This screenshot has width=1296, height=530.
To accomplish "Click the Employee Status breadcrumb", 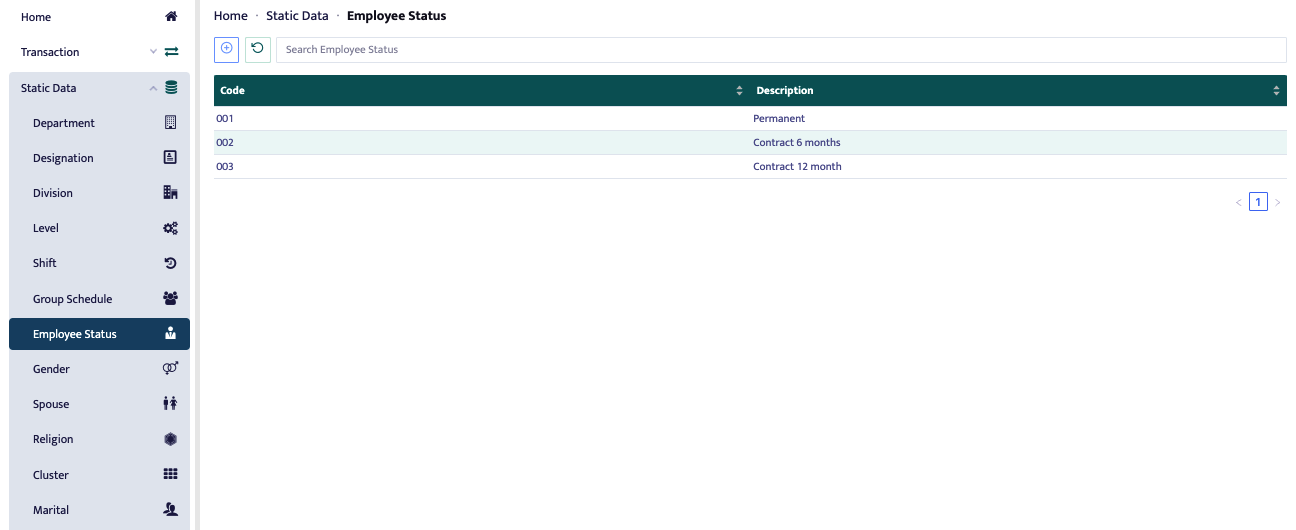I will 397,16.
